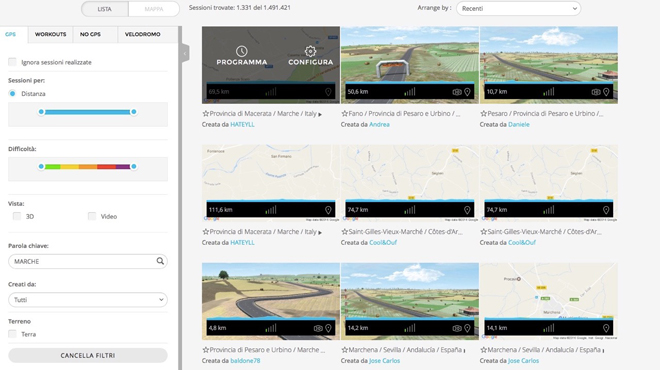Expand arrow after first Macerata / Marche / Italy title
This screenshot has height=370, width=660.
pyautogui.click(x=320, y=114)
